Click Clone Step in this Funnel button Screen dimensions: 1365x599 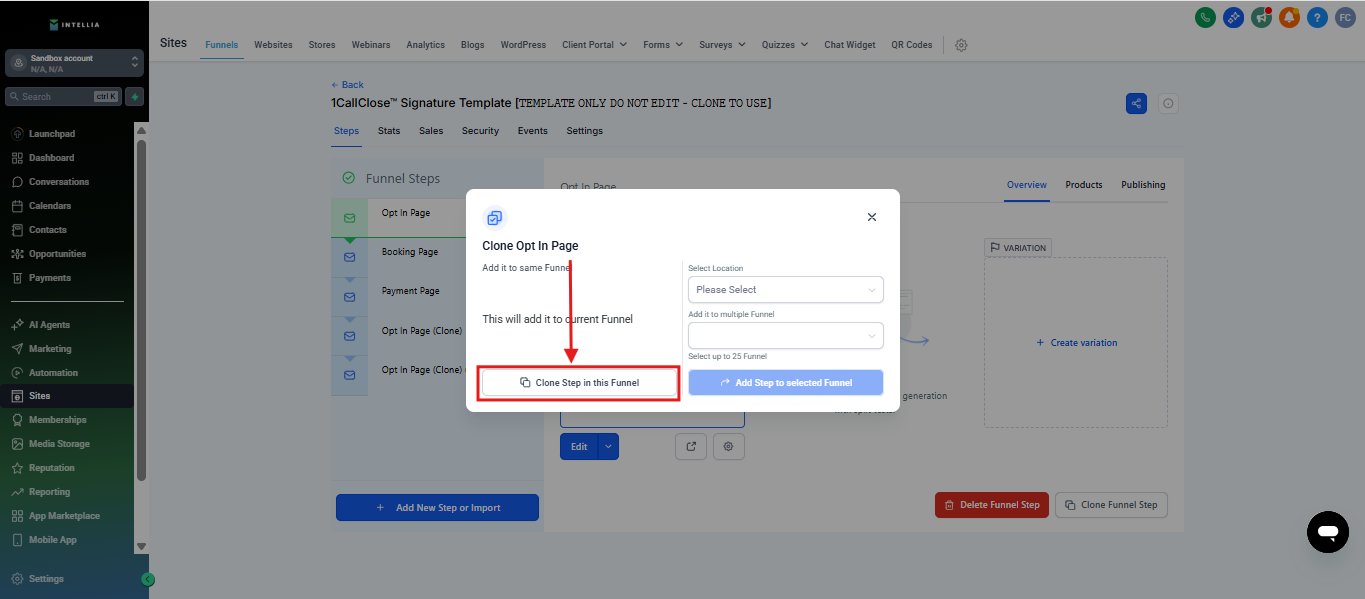(x=579, y=383)
